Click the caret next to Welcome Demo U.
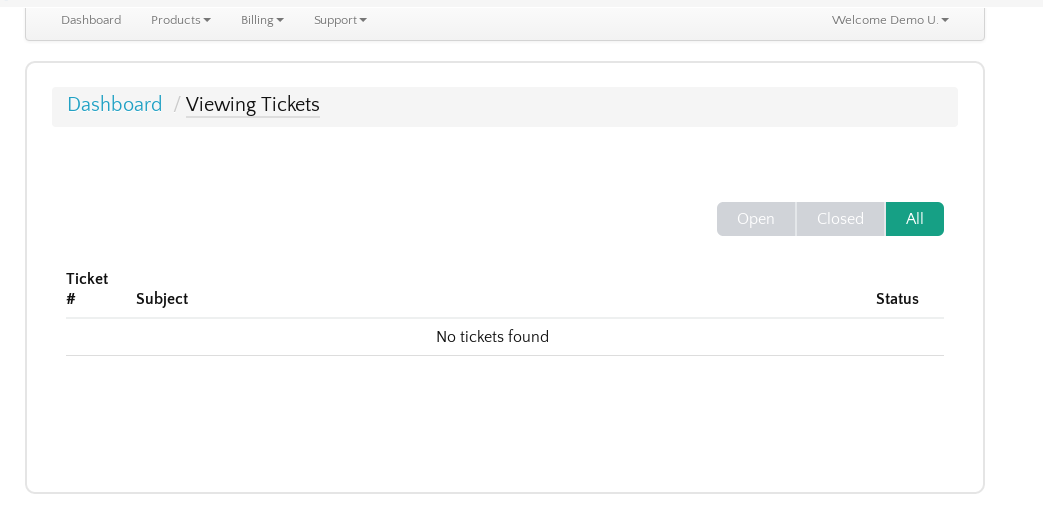This screenshot has width=1043, height=507. (945, 20)
